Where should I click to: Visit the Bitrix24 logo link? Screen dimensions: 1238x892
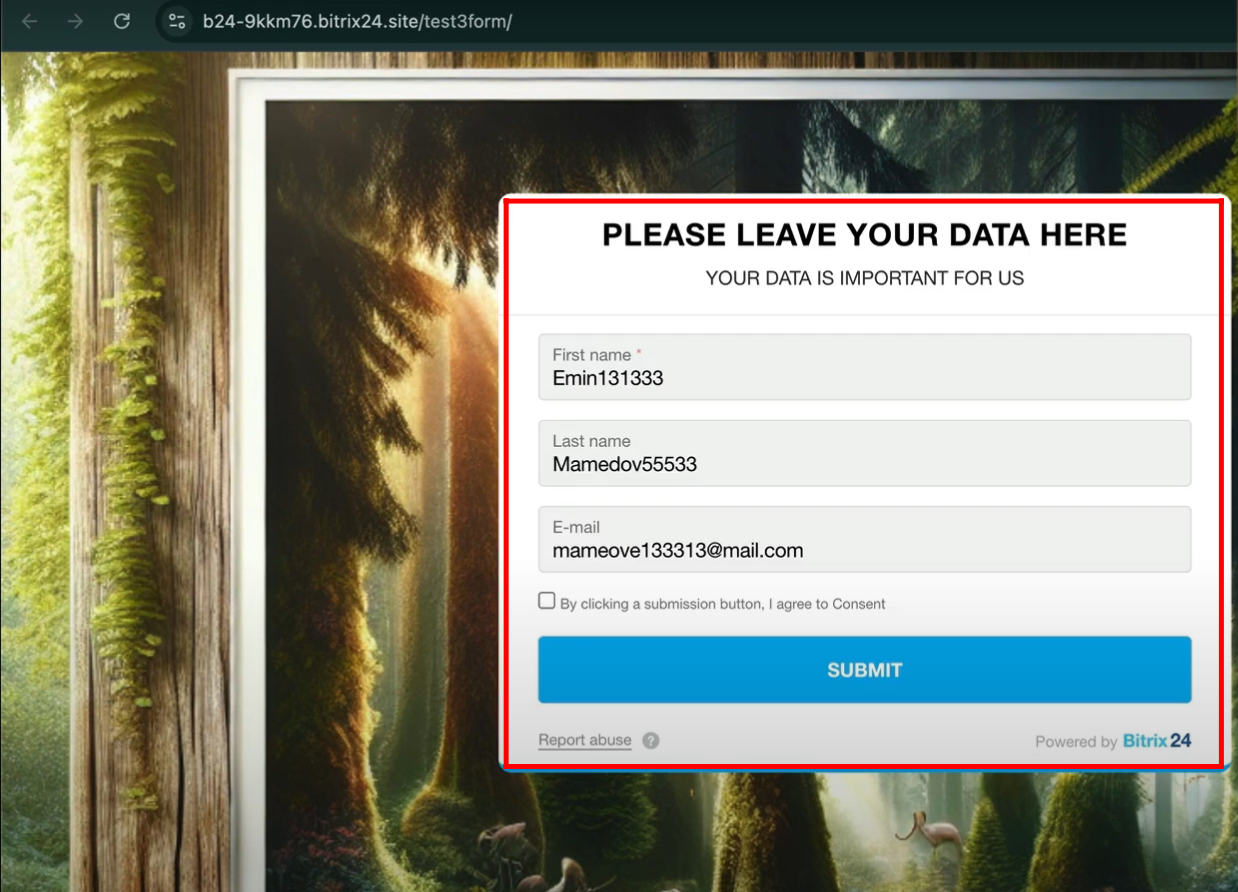pos(1157,741)
